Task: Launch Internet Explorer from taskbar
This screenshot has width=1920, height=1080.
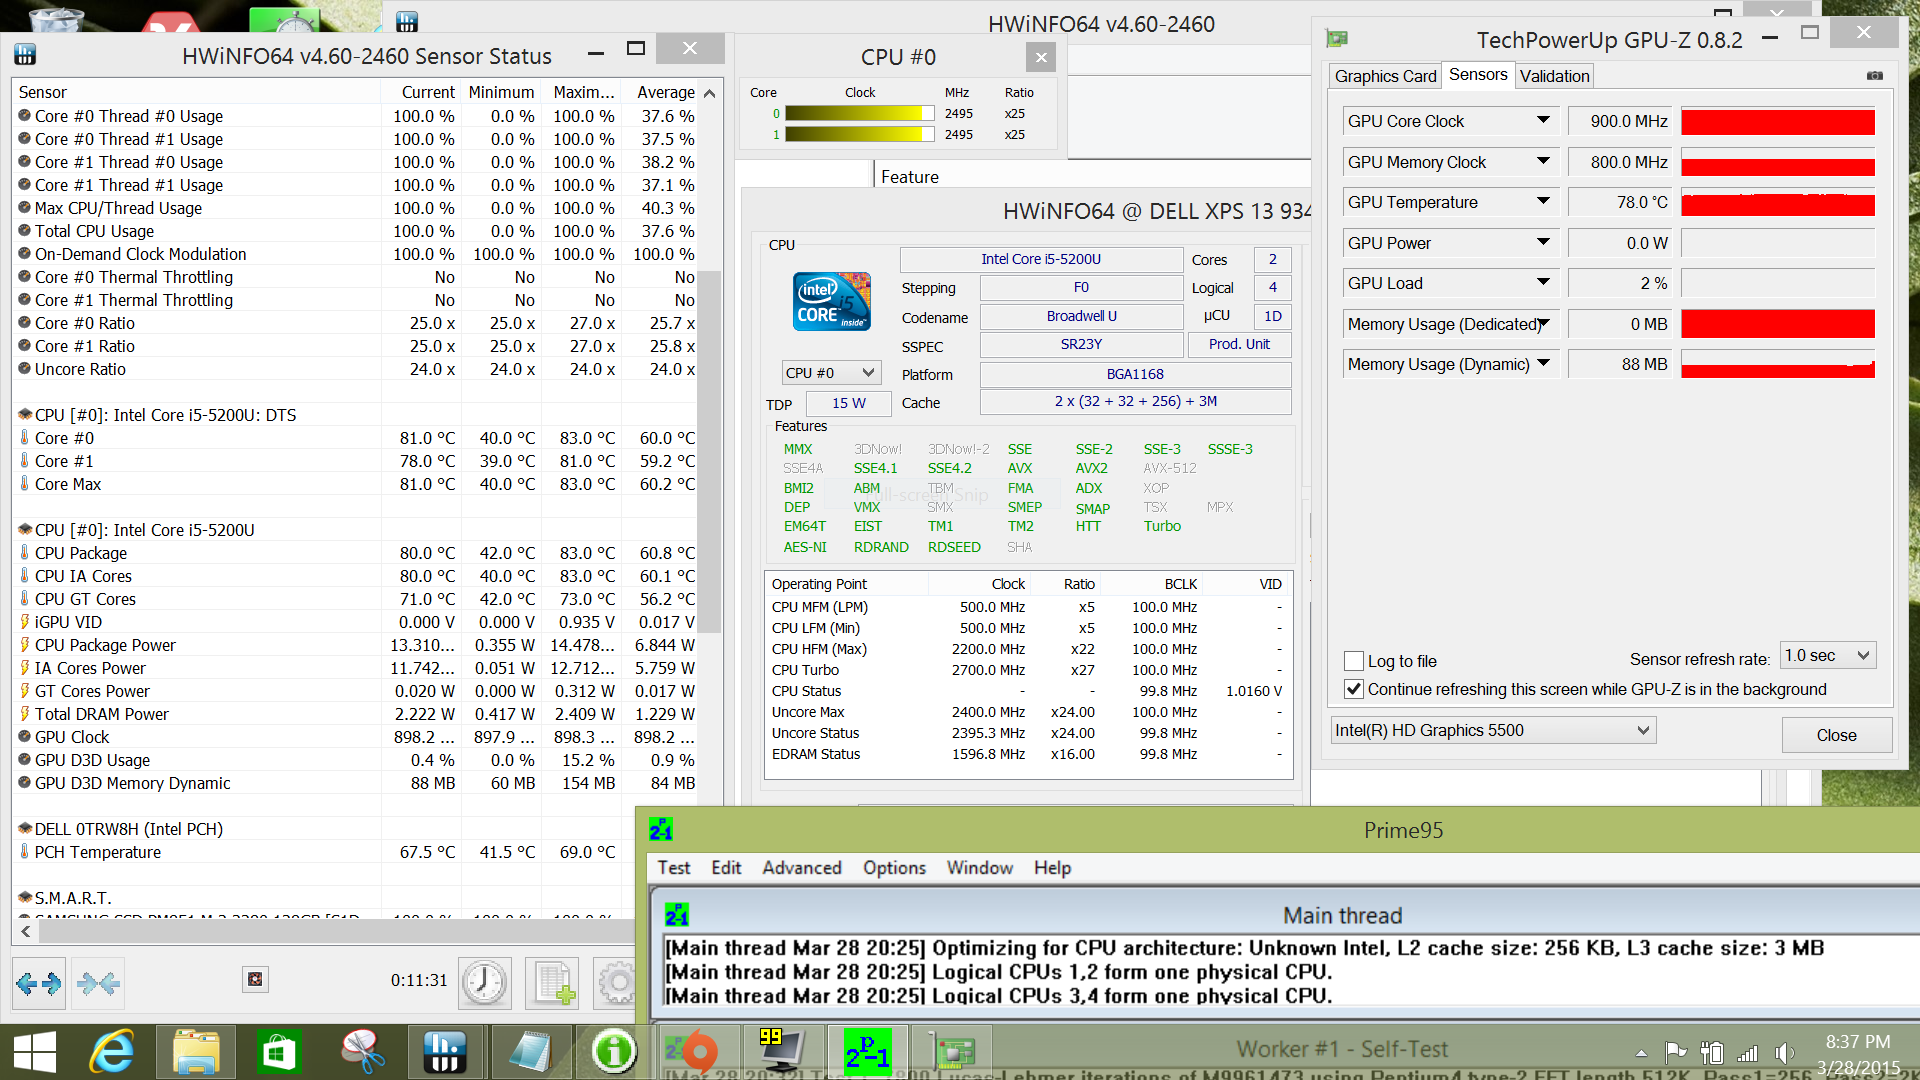Action: (111, 1051)
